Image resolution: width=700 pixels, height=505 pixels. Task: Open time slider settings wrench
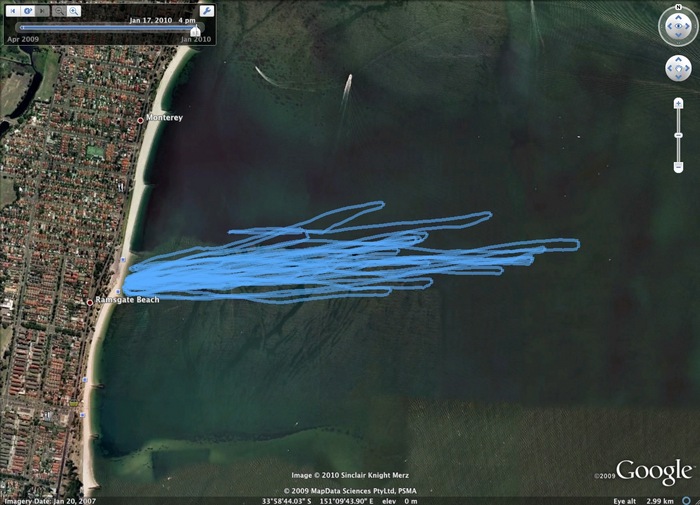click(x=205, y=11)
